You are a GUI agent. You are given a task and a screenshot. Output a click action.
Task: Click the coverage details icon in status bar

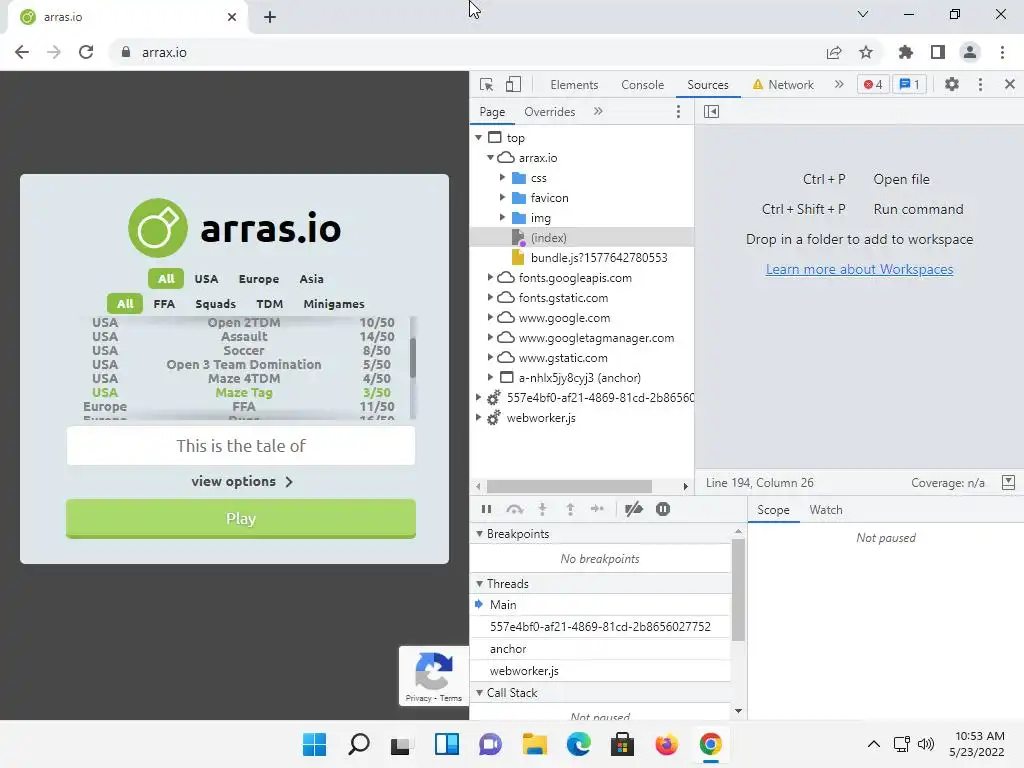[1008, 483]
